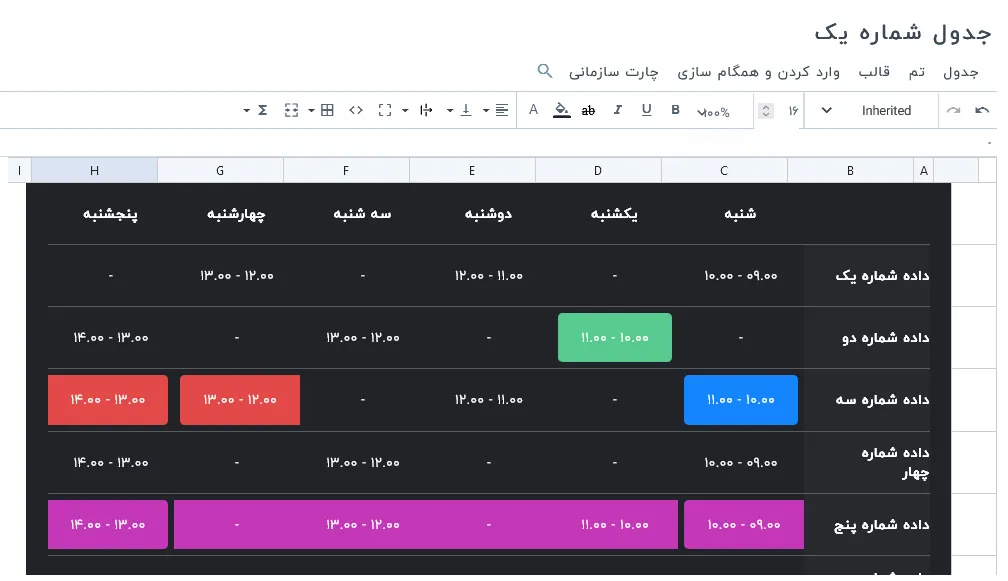
Task: Click ۱۴.۰۰ - ۱۳.۰۰ in row داده شماره دو
Action: (x=111, y=337)
